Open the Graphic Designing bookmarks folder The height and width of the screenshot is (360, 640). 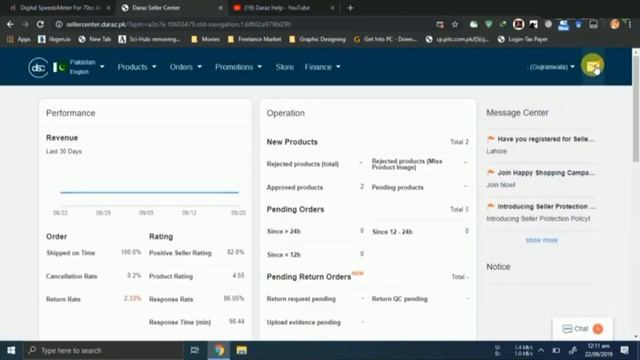(x=318, y=40)
